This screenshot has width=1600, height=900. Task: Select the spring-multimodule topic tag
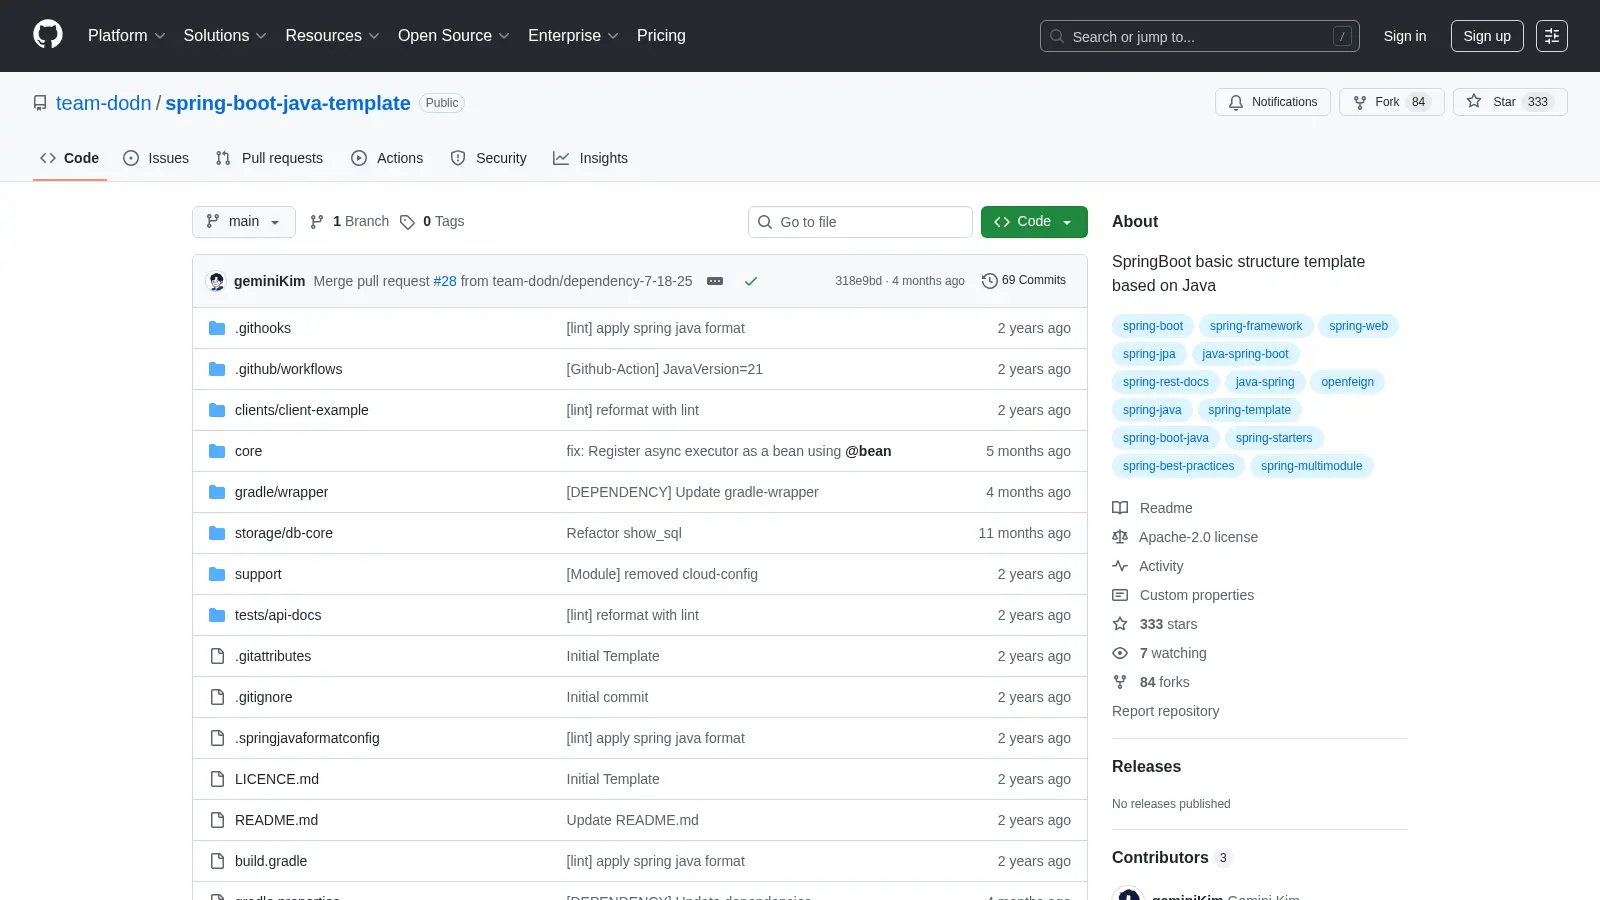click(x=1312, y=466)
